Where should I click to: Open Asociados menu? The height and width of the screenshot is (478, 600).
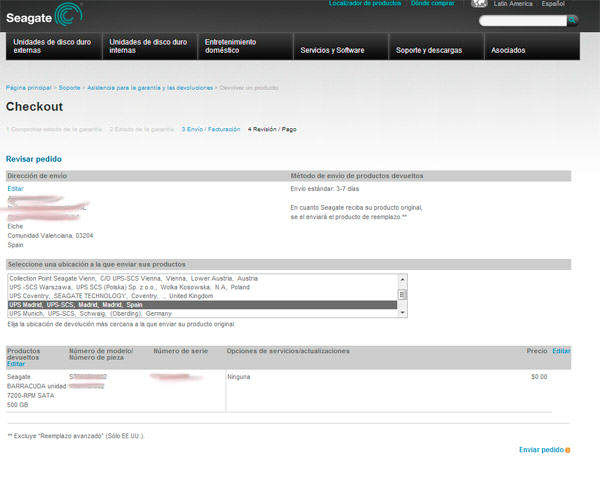532,46
